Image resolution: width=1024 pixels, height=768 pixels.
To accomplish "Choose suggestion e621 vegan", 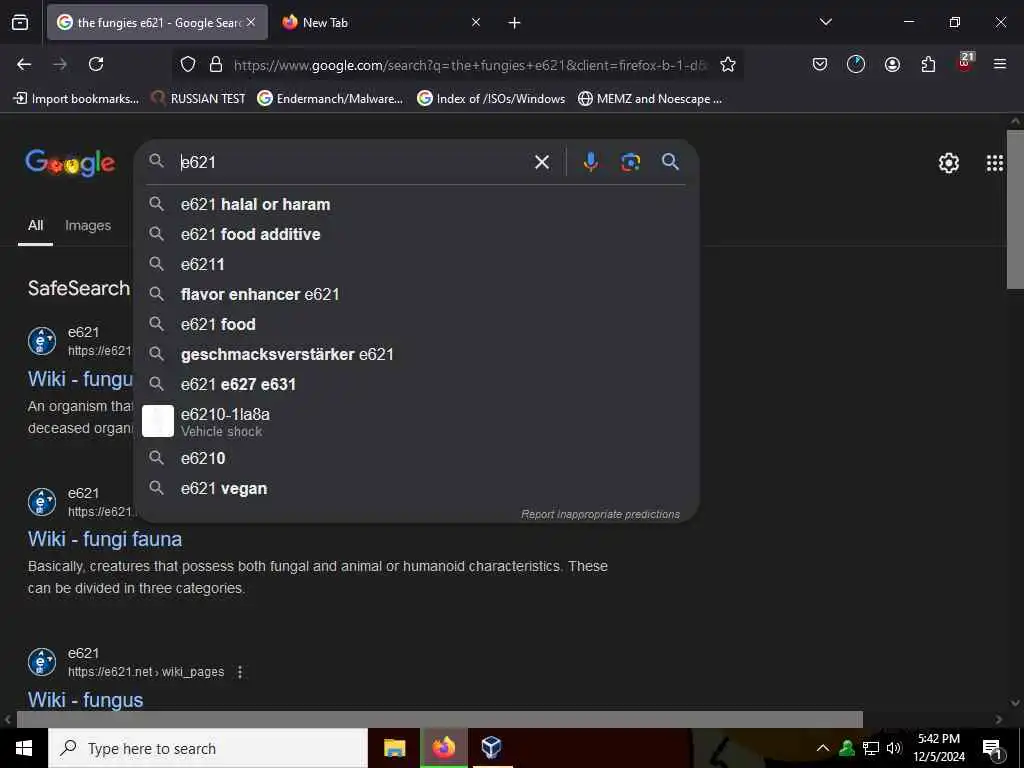I will 416,488.
